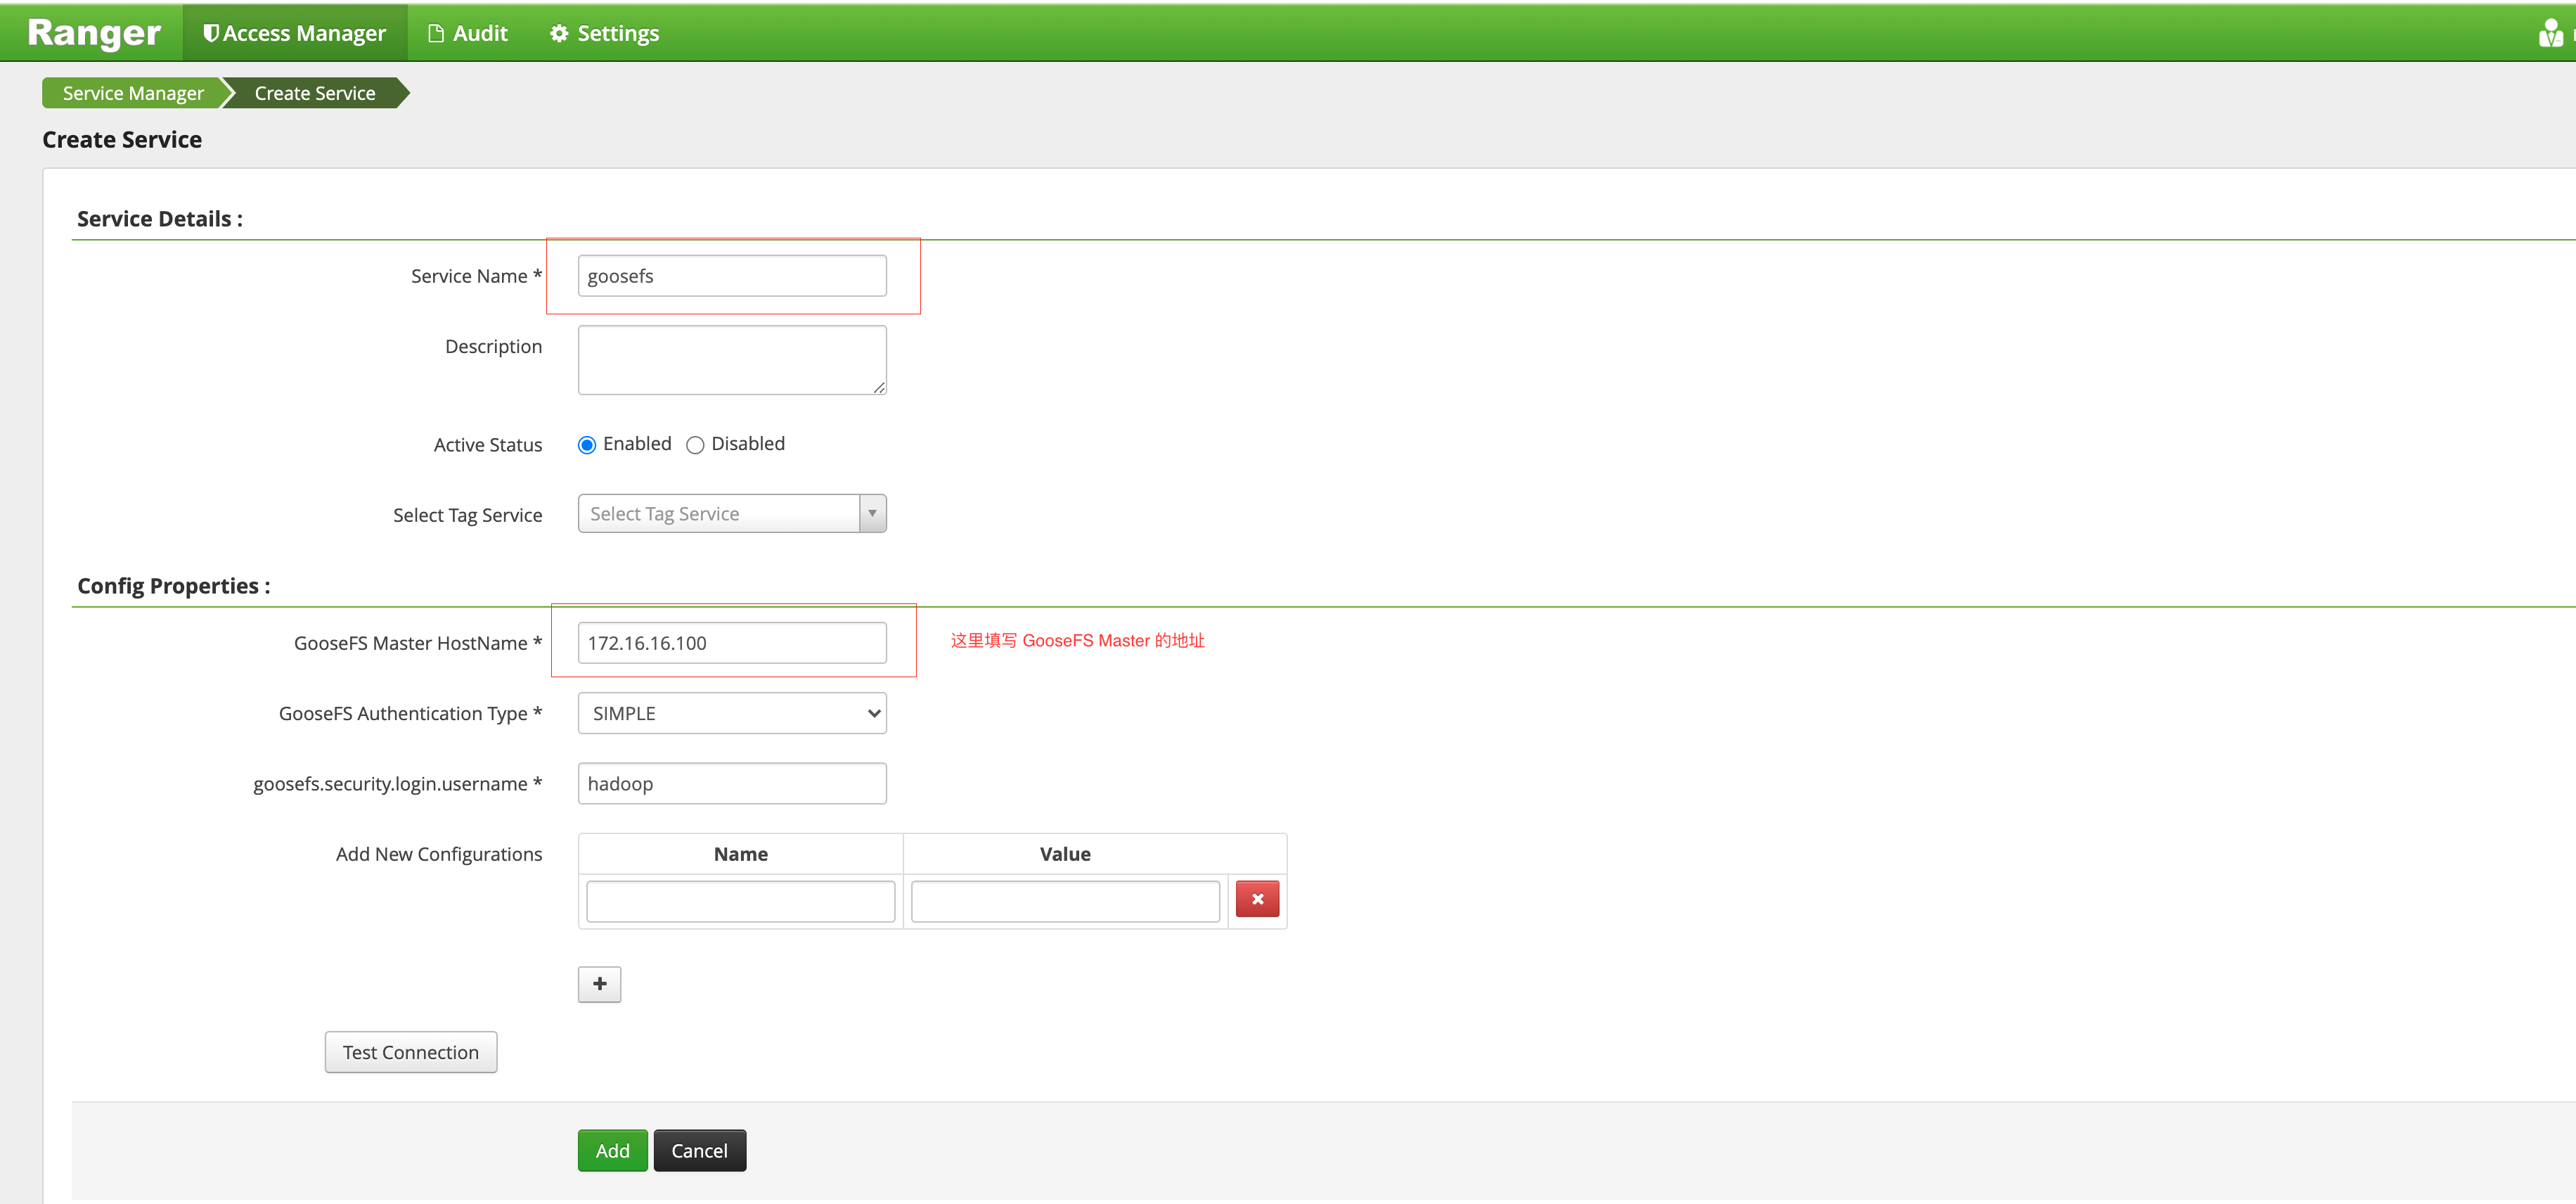Navigate to Service Manager breadcrumb
The height and width of the screenshot is (1204, 2576).
point(132,92)
